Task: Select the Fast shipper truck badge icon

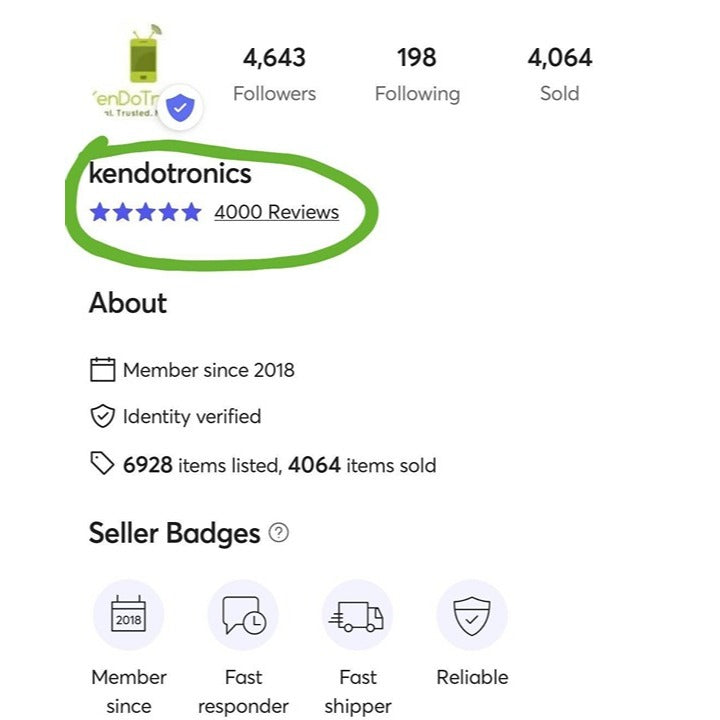Action: (x=357, y=615)
